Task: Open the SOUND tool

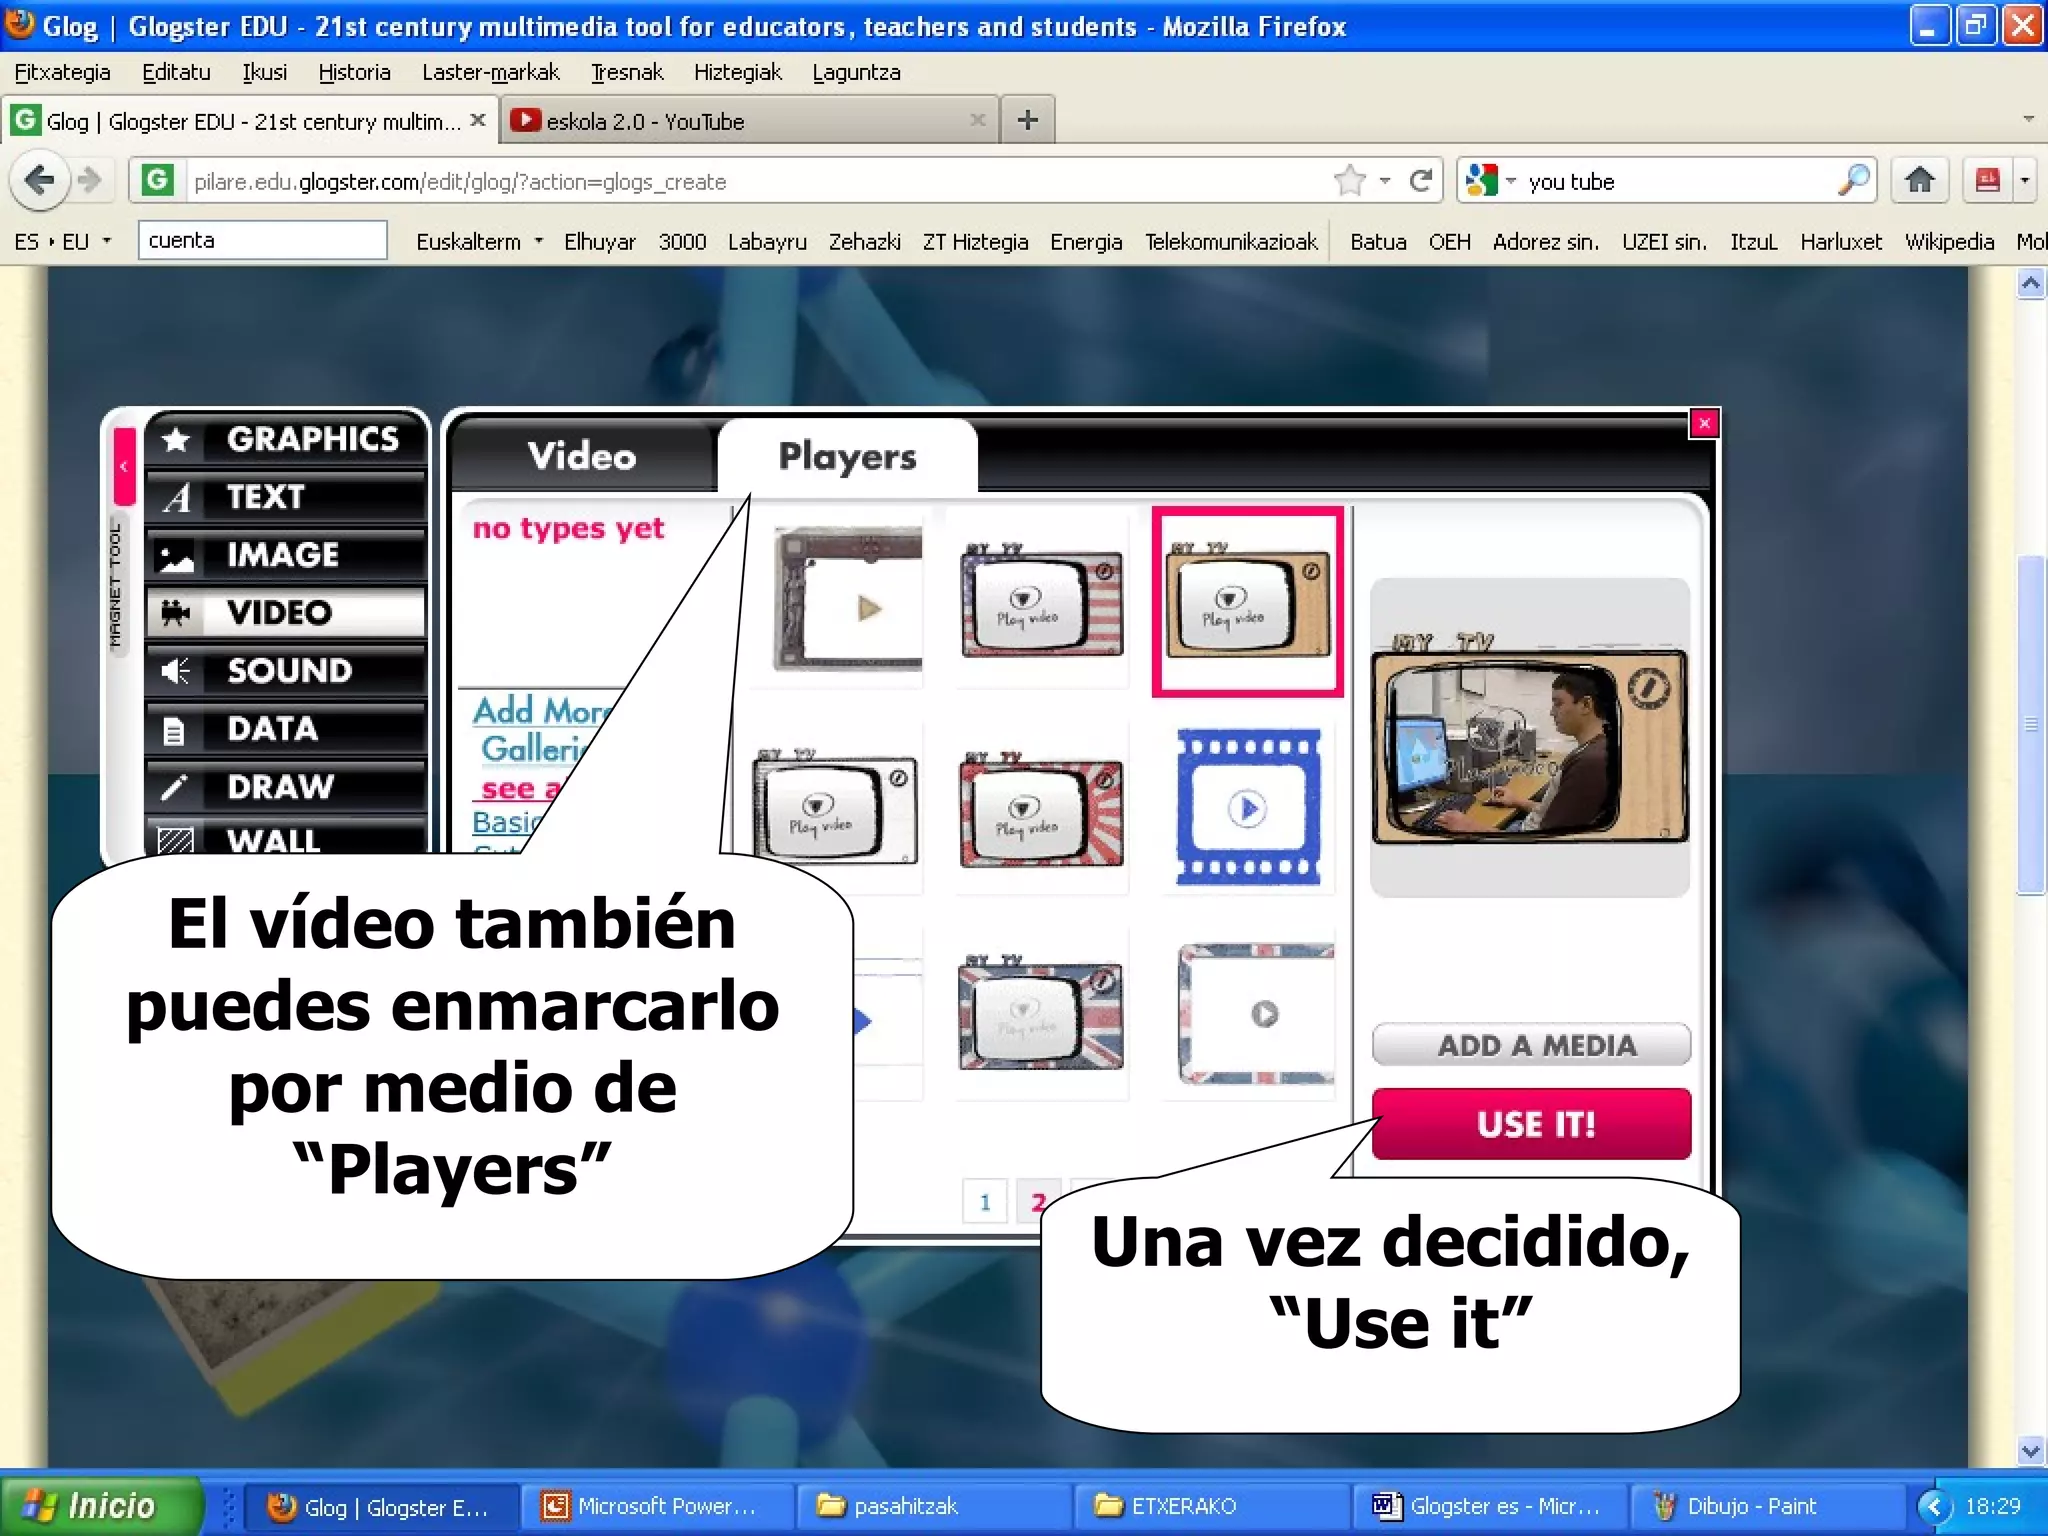Action: [x=286, y=670]
